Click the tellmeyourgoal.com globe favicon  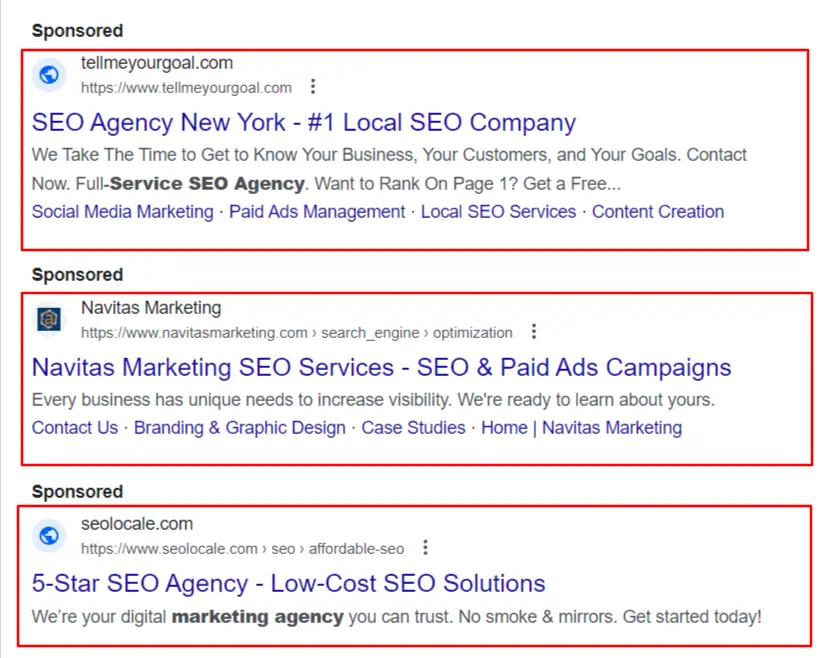click(49, 75)
